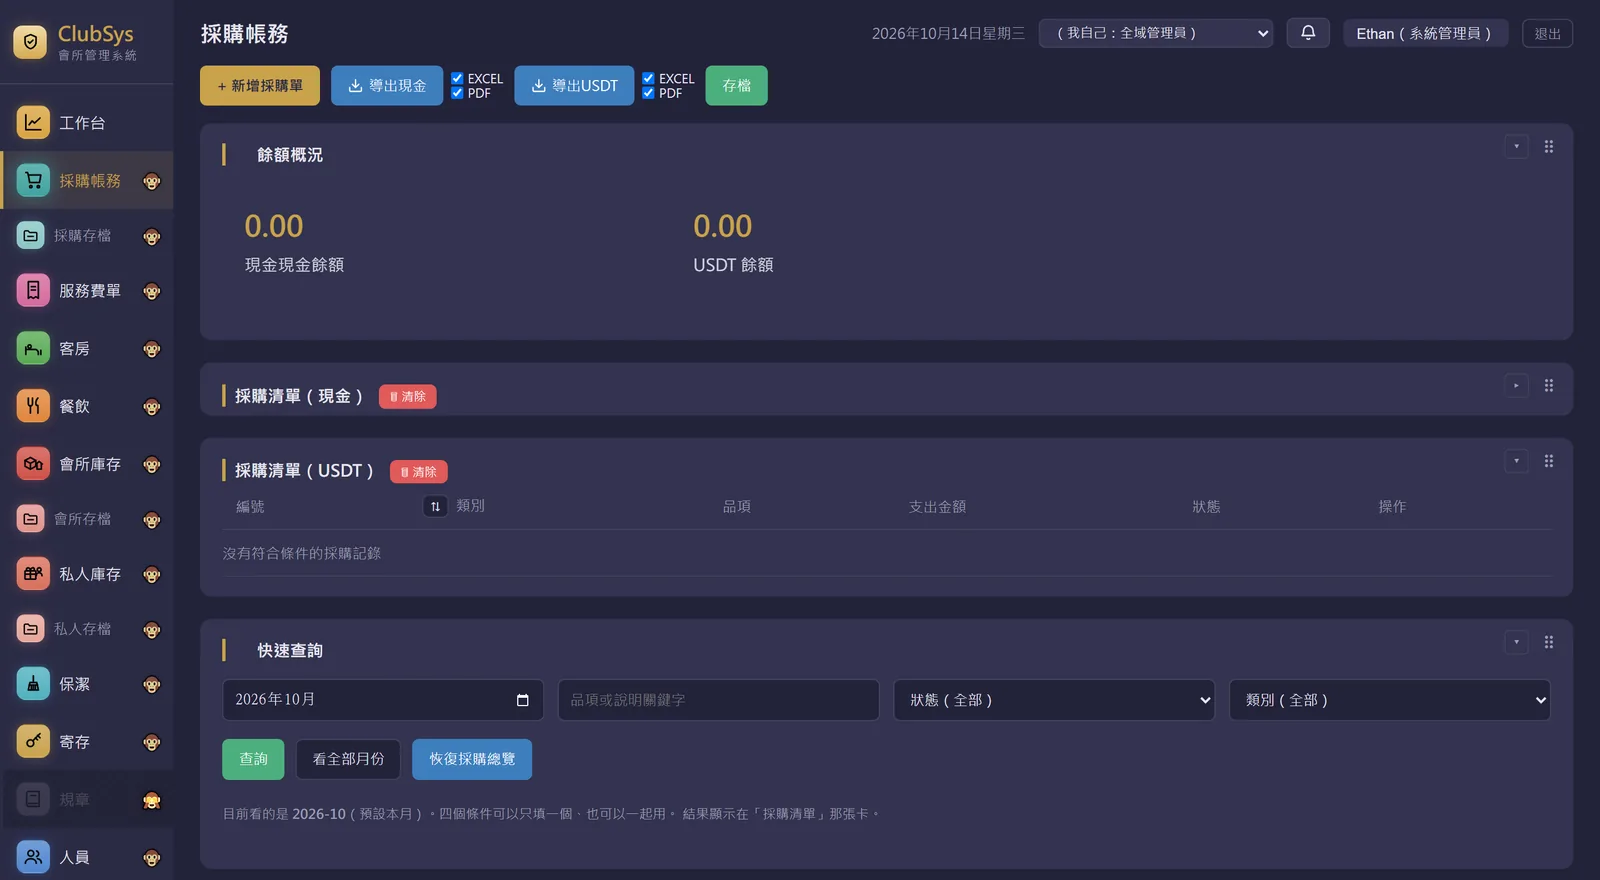Open 會所存檔 in the sidebar
Viewport: 1600px width, 880px height.
[87, 519]
